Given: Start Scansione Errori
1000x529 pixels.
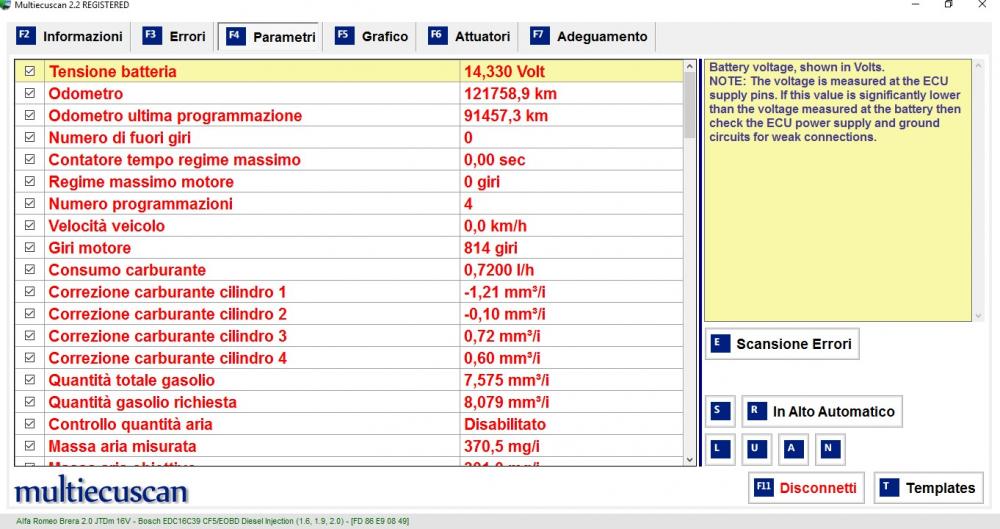Looking at the screenshot, I should click(x=782, y=344).
